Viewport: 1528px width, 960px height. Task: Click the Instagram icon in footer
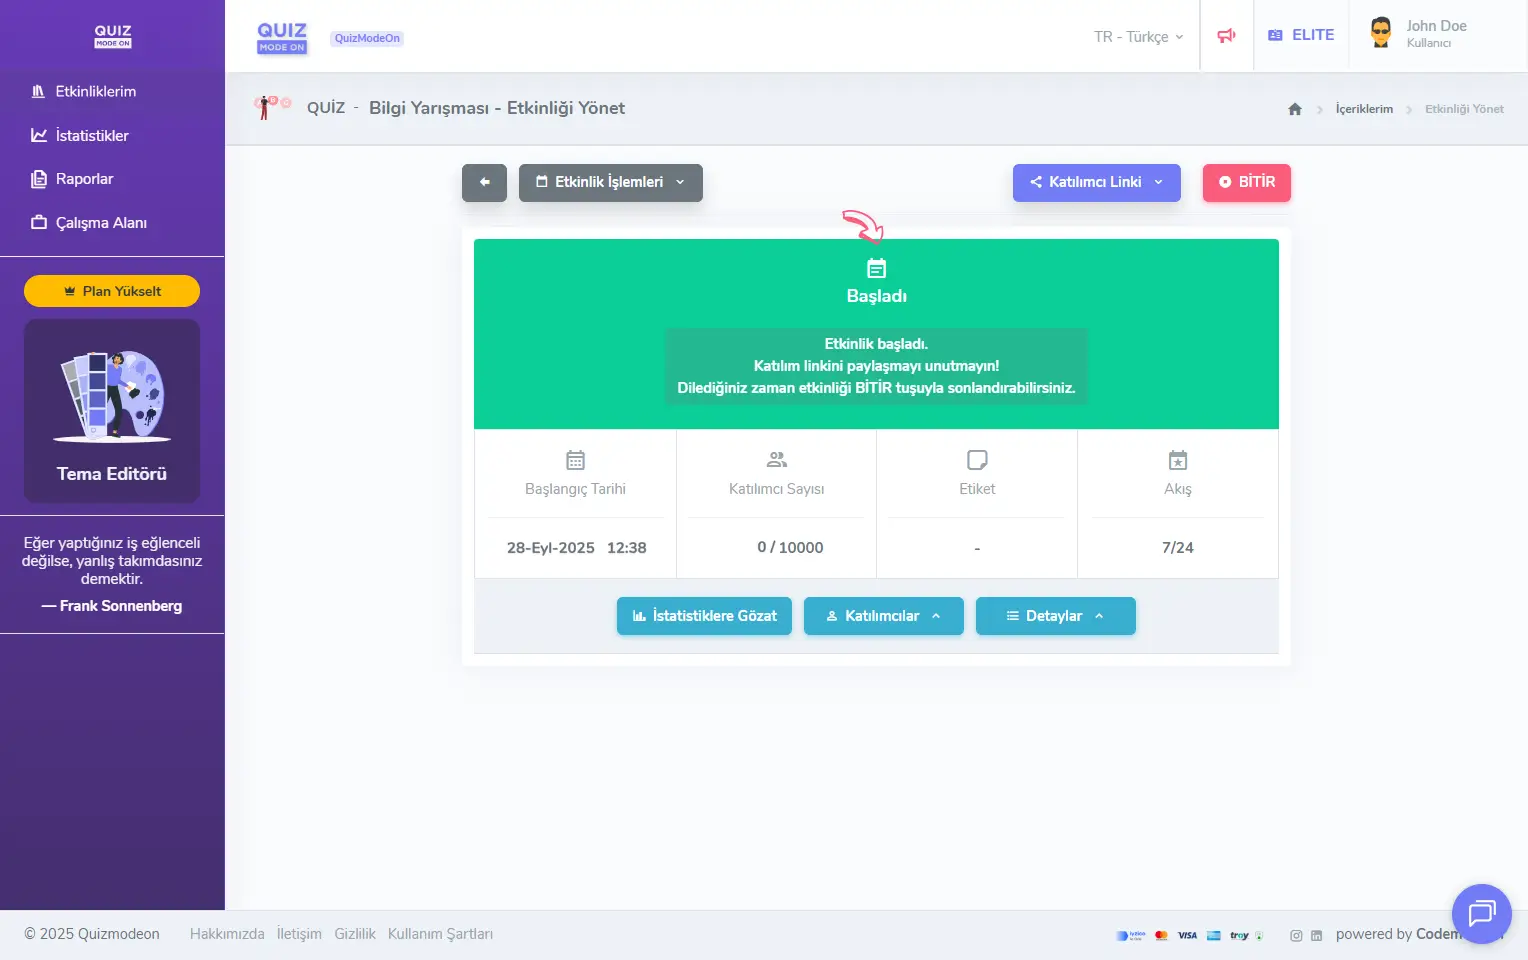pos(1296,935)
